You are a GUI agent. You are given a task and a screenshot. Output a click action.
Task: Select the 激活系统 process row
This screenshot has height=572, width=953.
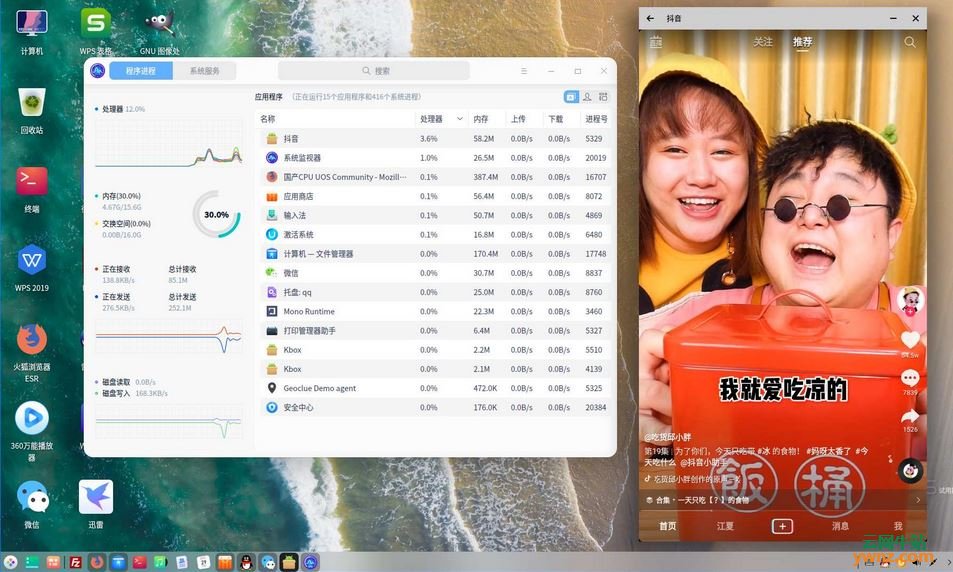tap(435, 235)
